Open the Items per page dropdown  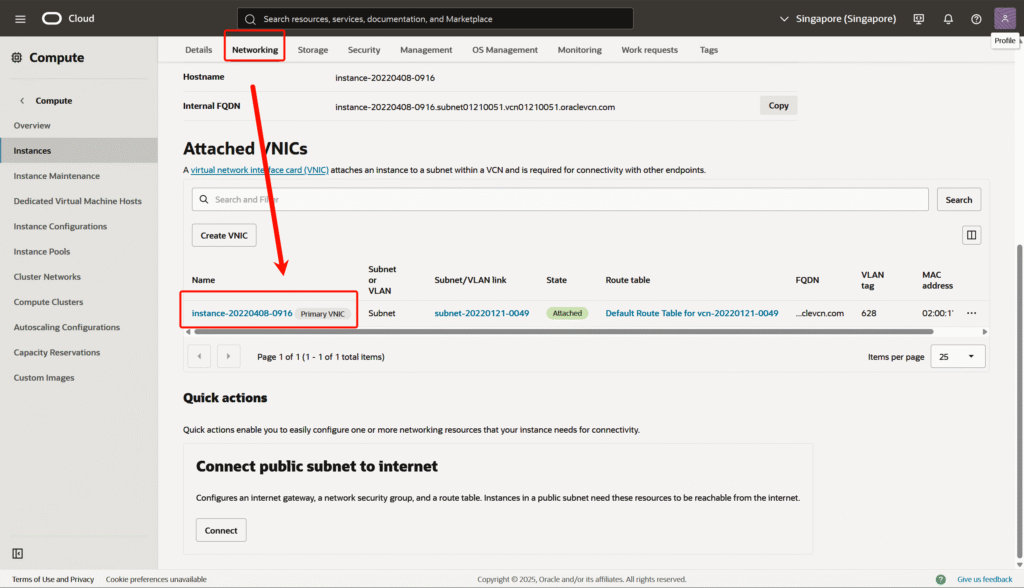(x=957, y=357)
